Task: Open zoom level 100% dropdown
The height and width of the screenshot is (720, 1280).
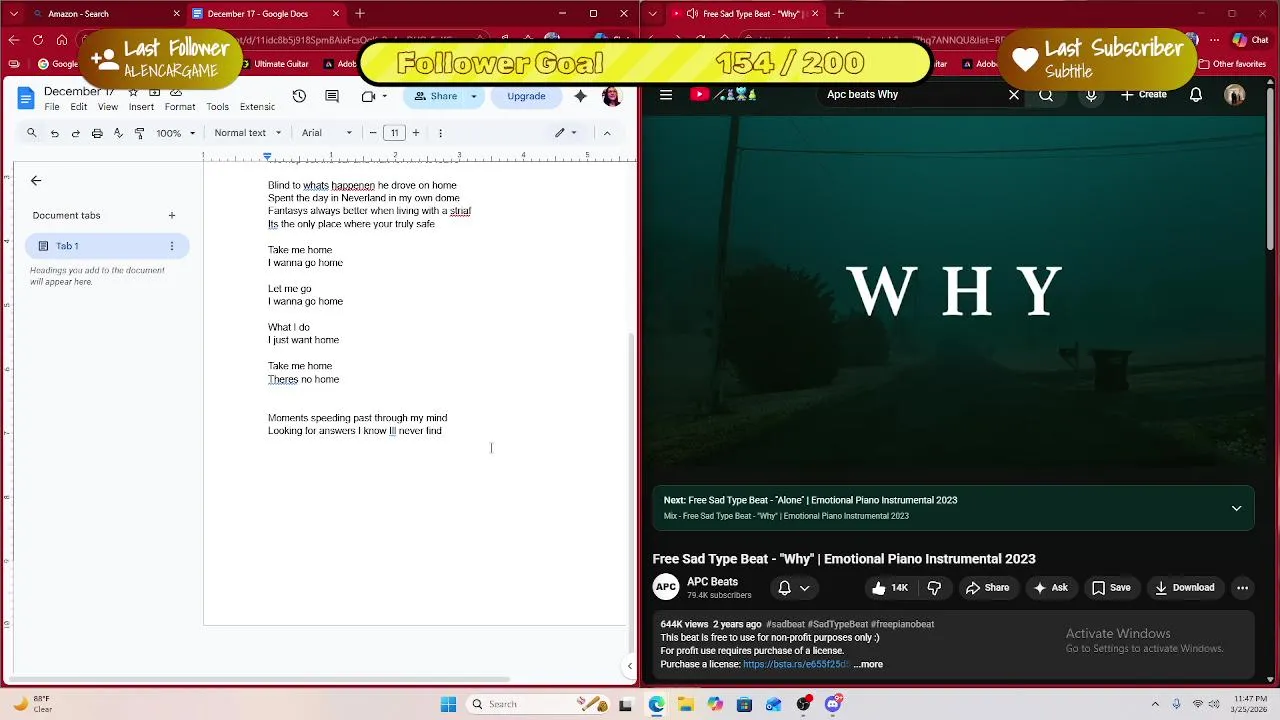Action: point(176,132)
